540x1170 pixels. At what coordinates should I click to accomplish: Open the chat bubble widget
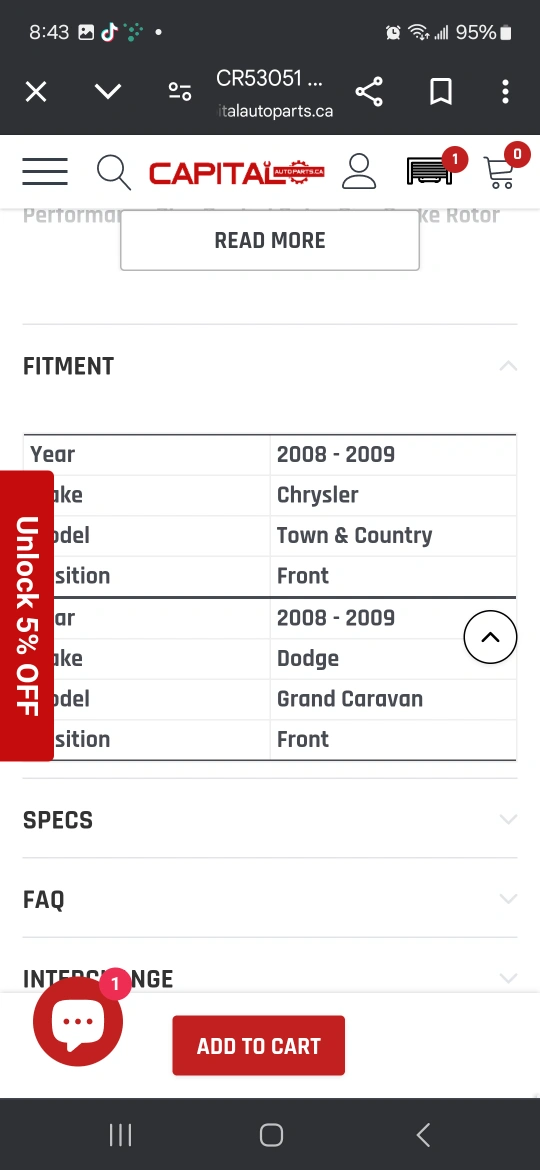78,1021
